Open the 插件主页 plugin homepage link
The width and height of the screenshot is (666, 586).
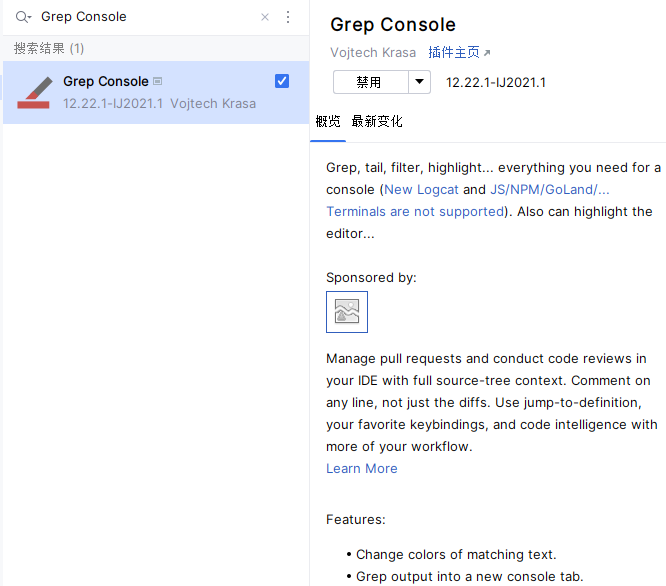coord(459,52)
